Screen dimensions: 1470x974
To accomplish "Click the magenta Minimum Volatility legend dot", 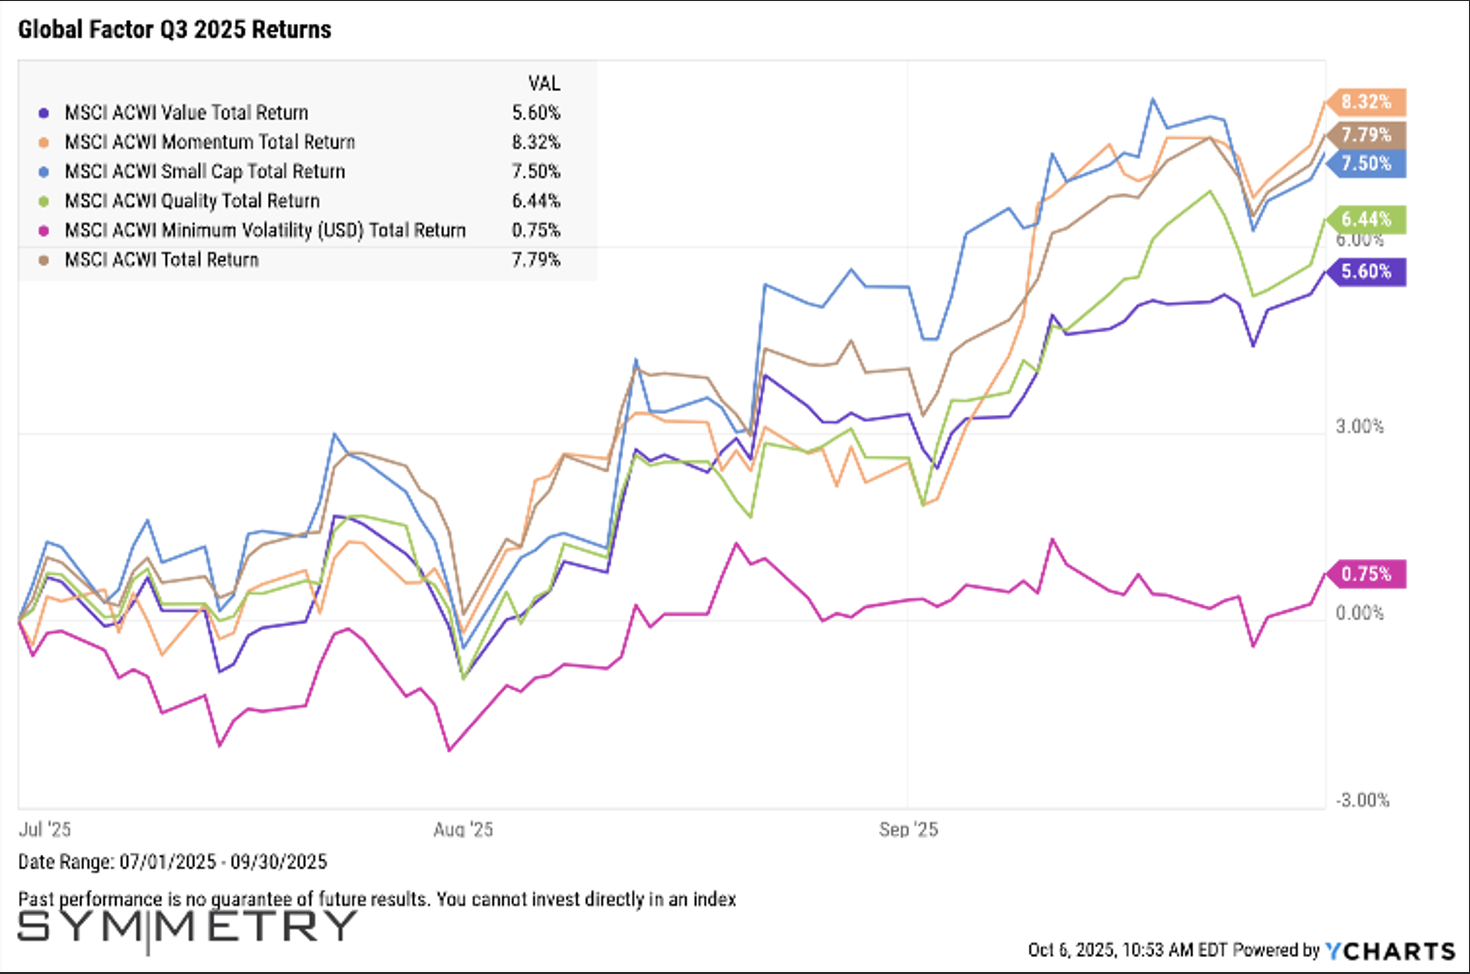I will (x=43, y=231).
